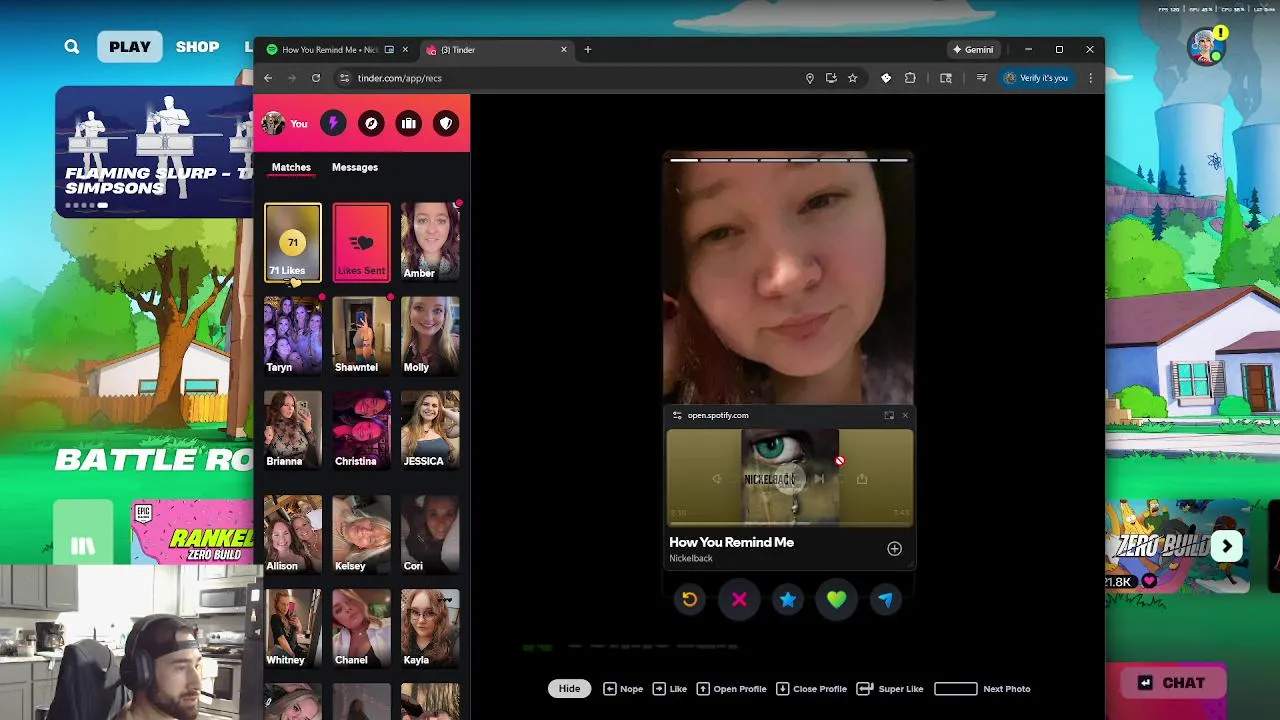Open Allison's match thumbnail
1280x720 pixels.
tap(293, 534)
